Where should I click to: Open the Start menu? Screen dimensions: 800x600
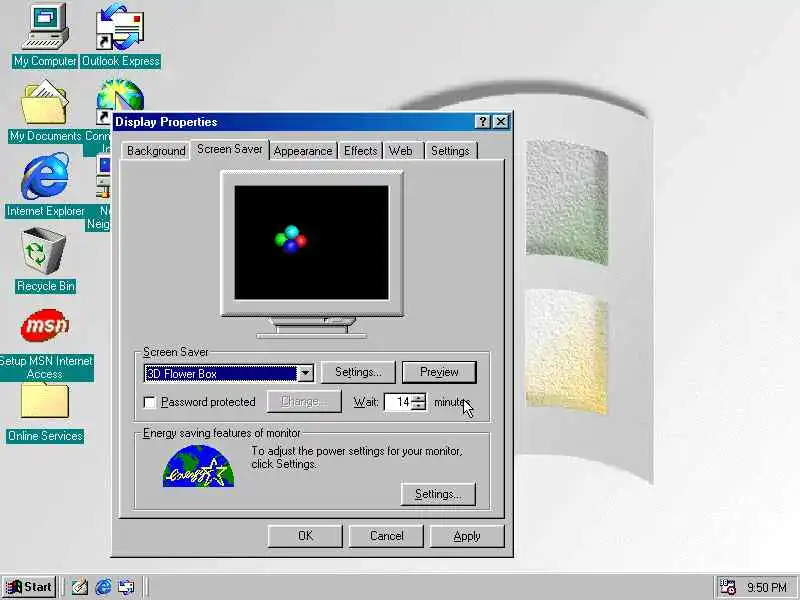(x=29, y=587)
